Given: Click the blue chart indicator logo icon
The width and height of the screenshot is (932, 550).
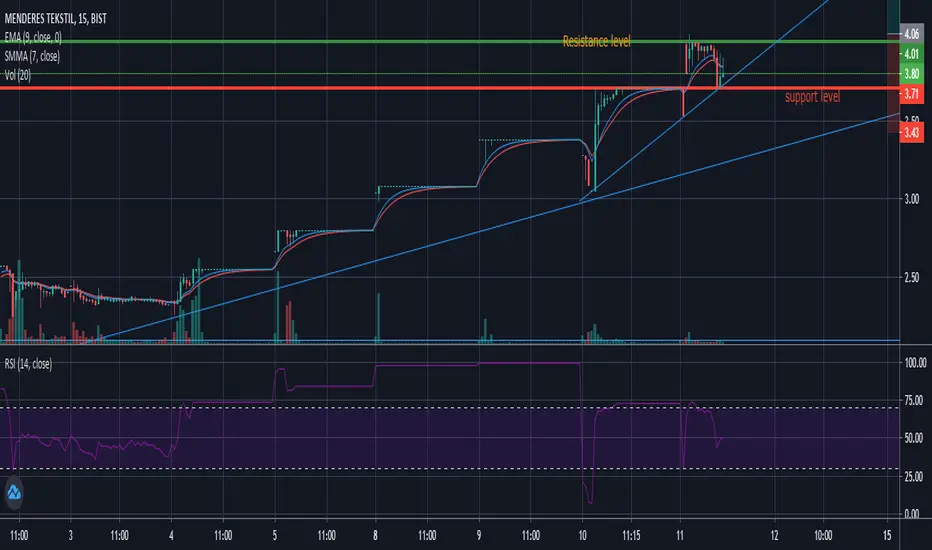Looking at the screenshot, I should click(14, 493).
